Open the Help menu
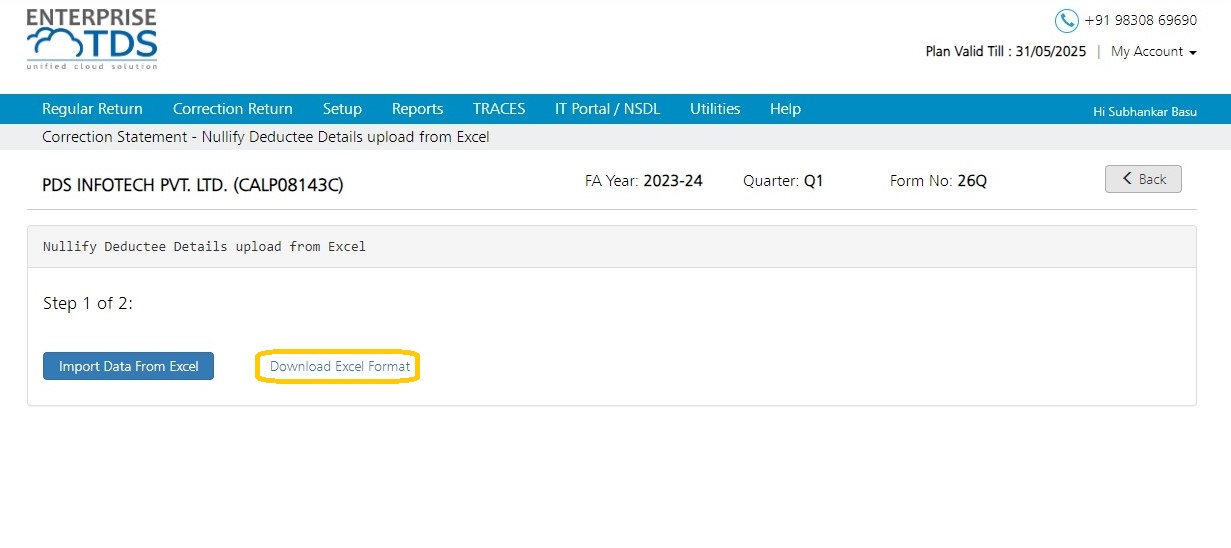The height and width of the screenshot is (548, 1231). pos(785,109)
